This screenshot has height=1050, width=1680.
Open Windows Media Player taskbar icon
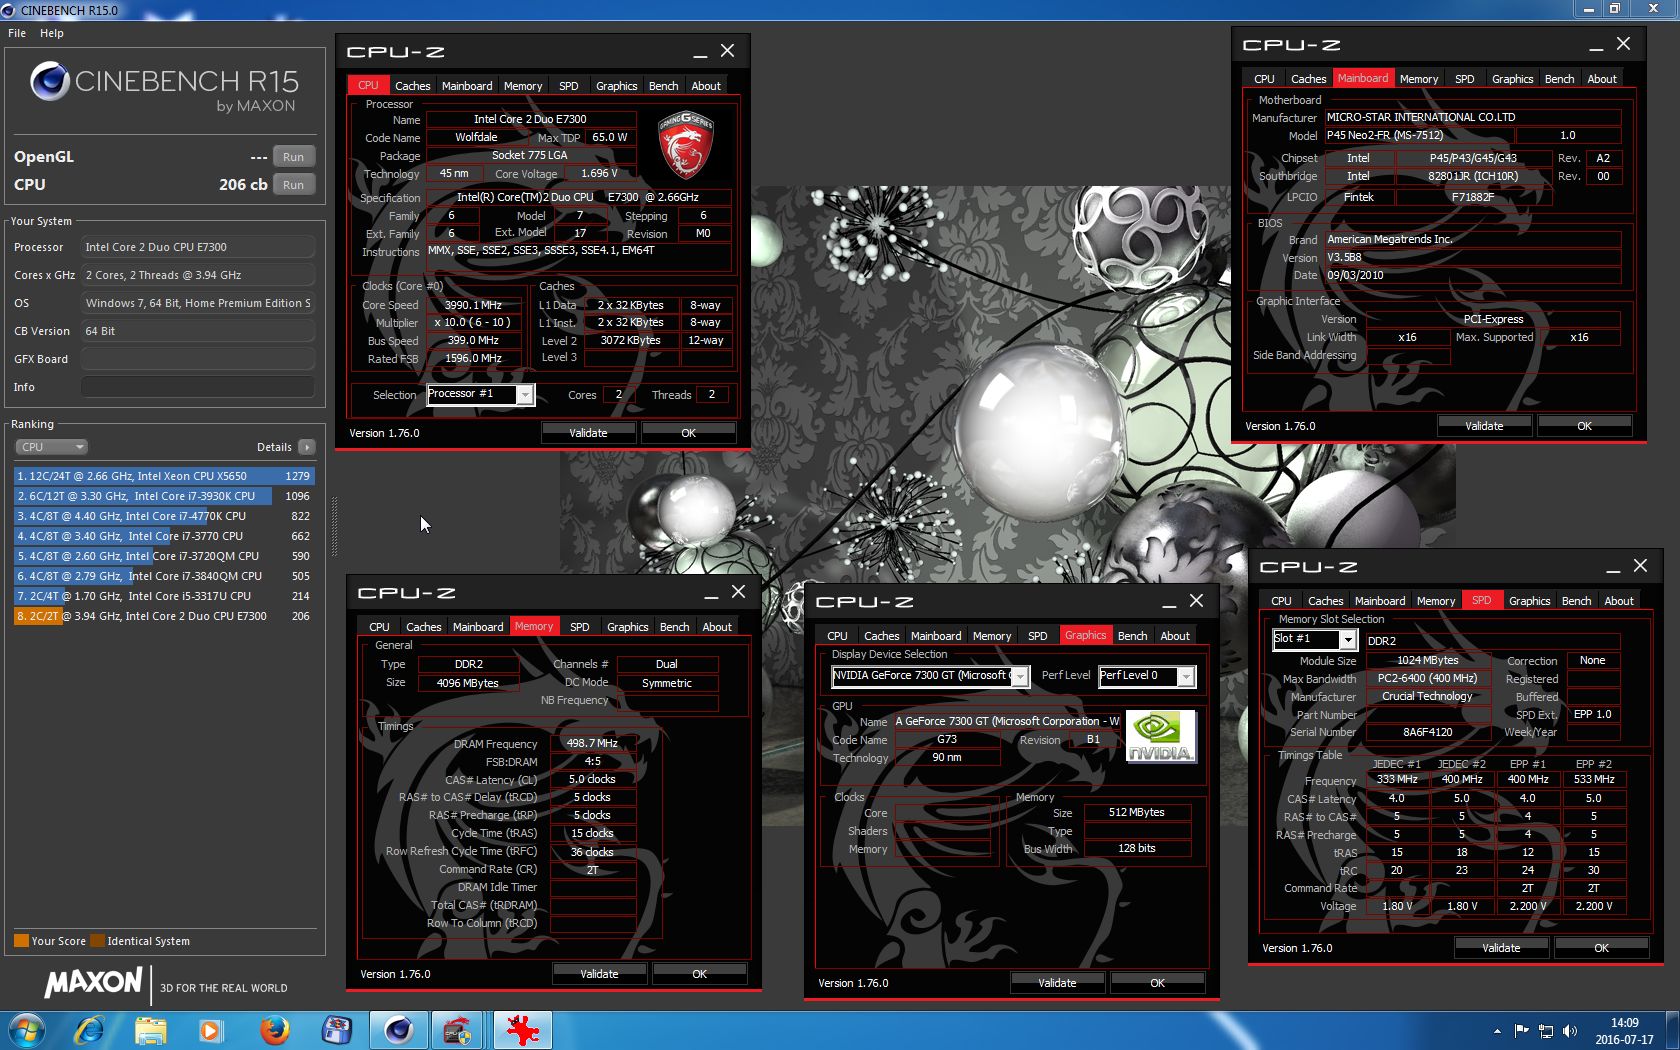pyautogui.click(x=211, y=1030)
